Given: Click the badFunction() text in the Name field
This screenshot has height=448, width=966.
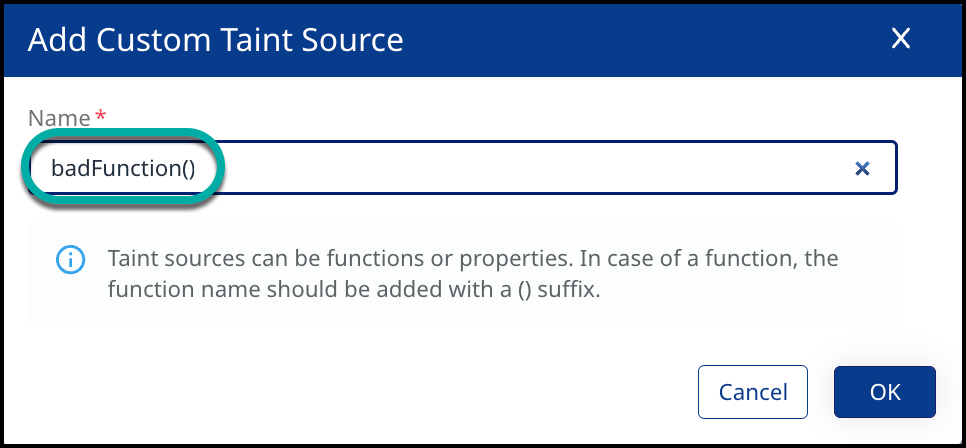Looking at the screenshot, I should coord(122,168).
